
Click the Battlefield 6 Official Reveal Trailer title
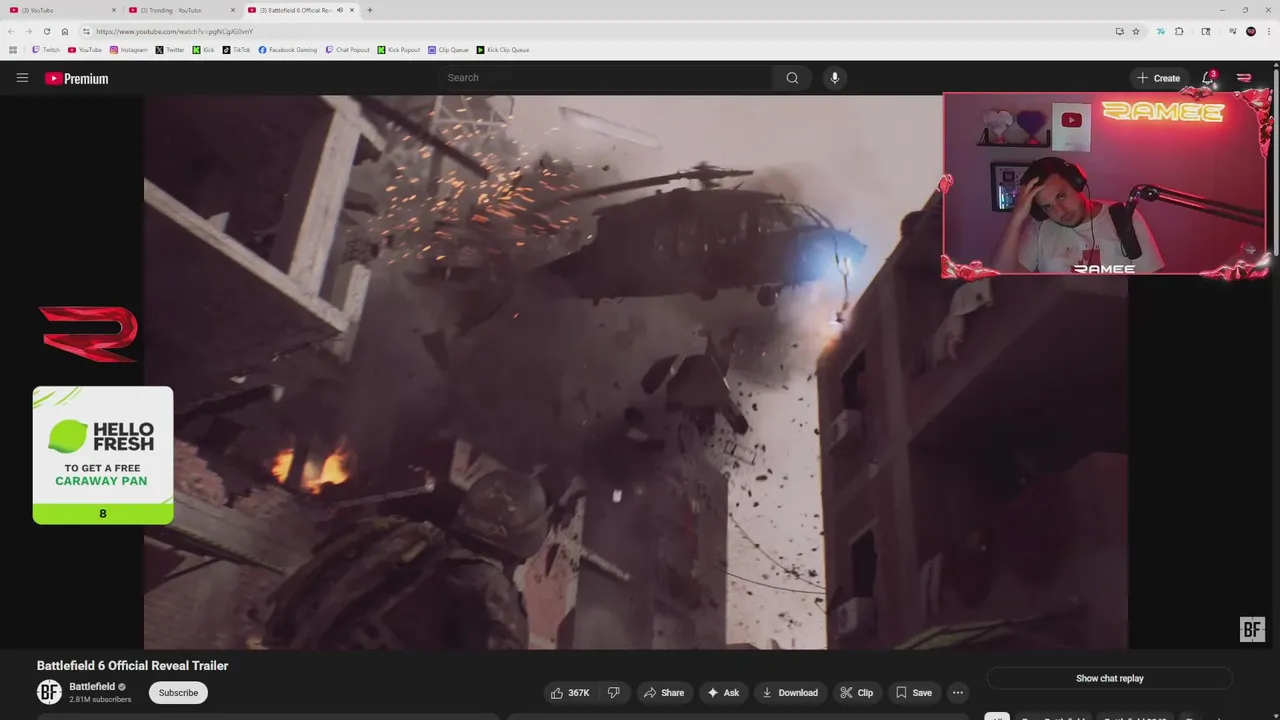point(133,666)
